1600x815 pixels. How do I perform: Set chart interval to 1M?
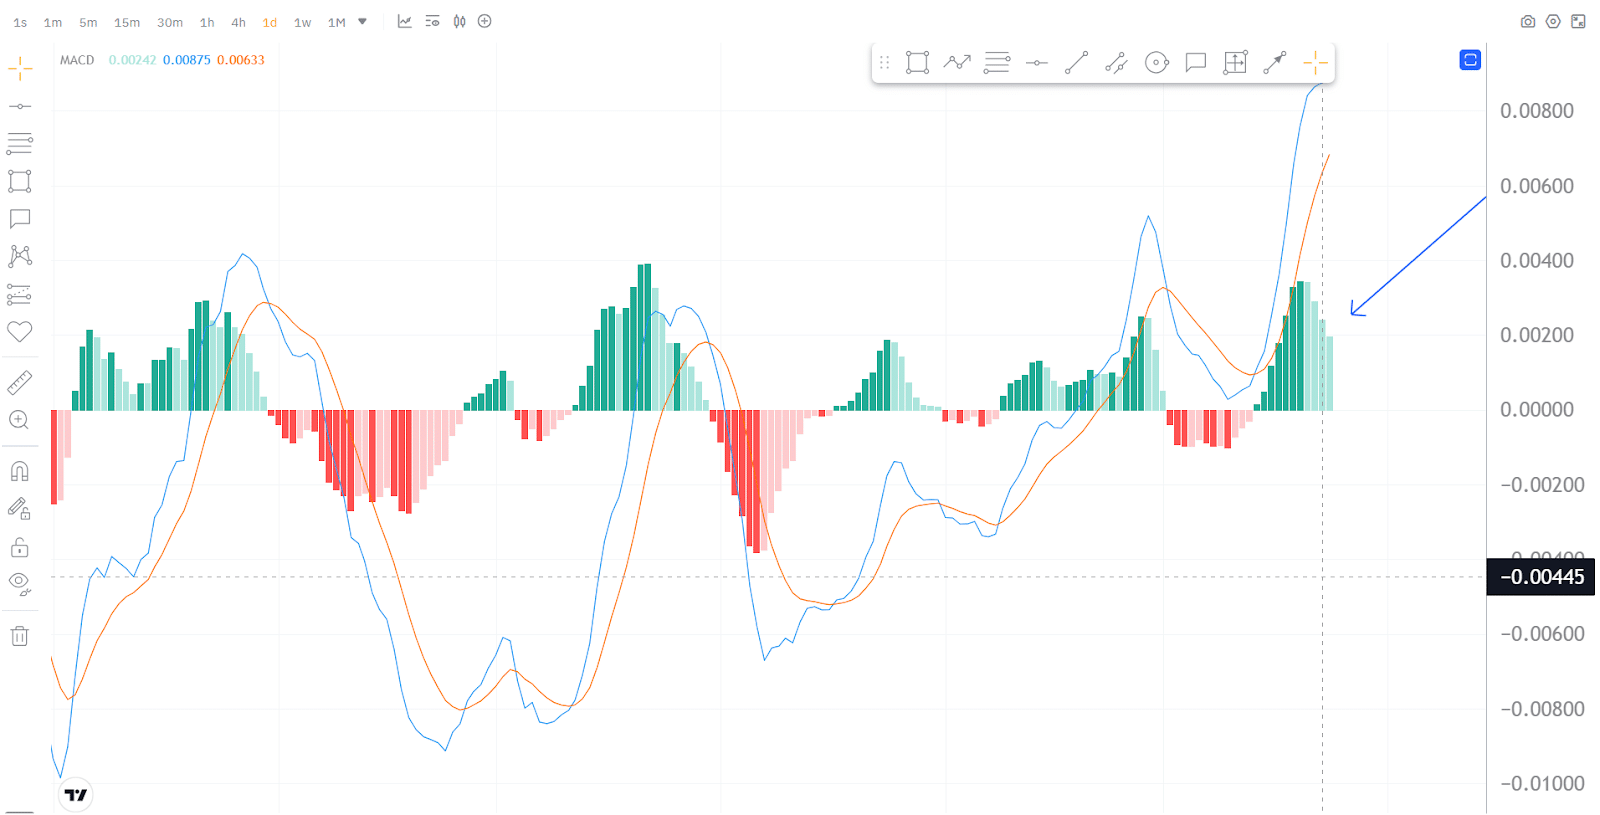point(337,22)
